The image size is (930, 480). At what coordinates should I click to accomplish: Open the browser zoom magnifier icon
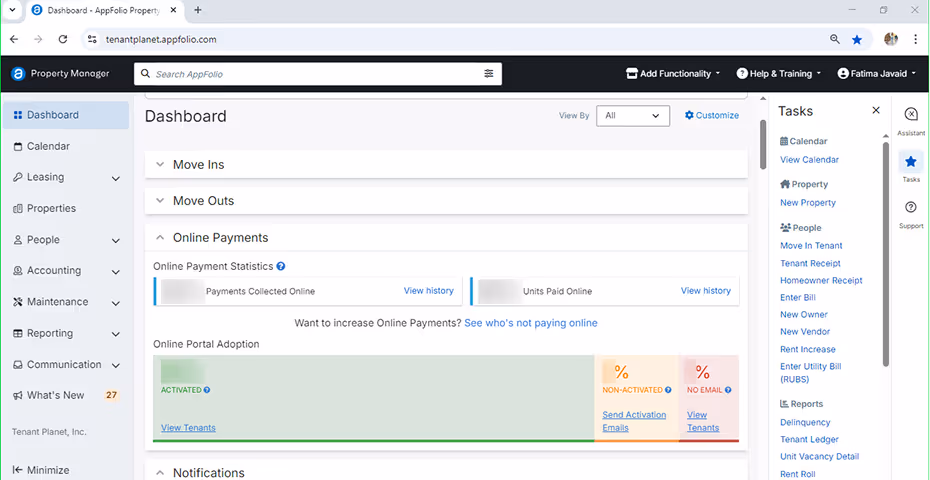pos(835,39)
